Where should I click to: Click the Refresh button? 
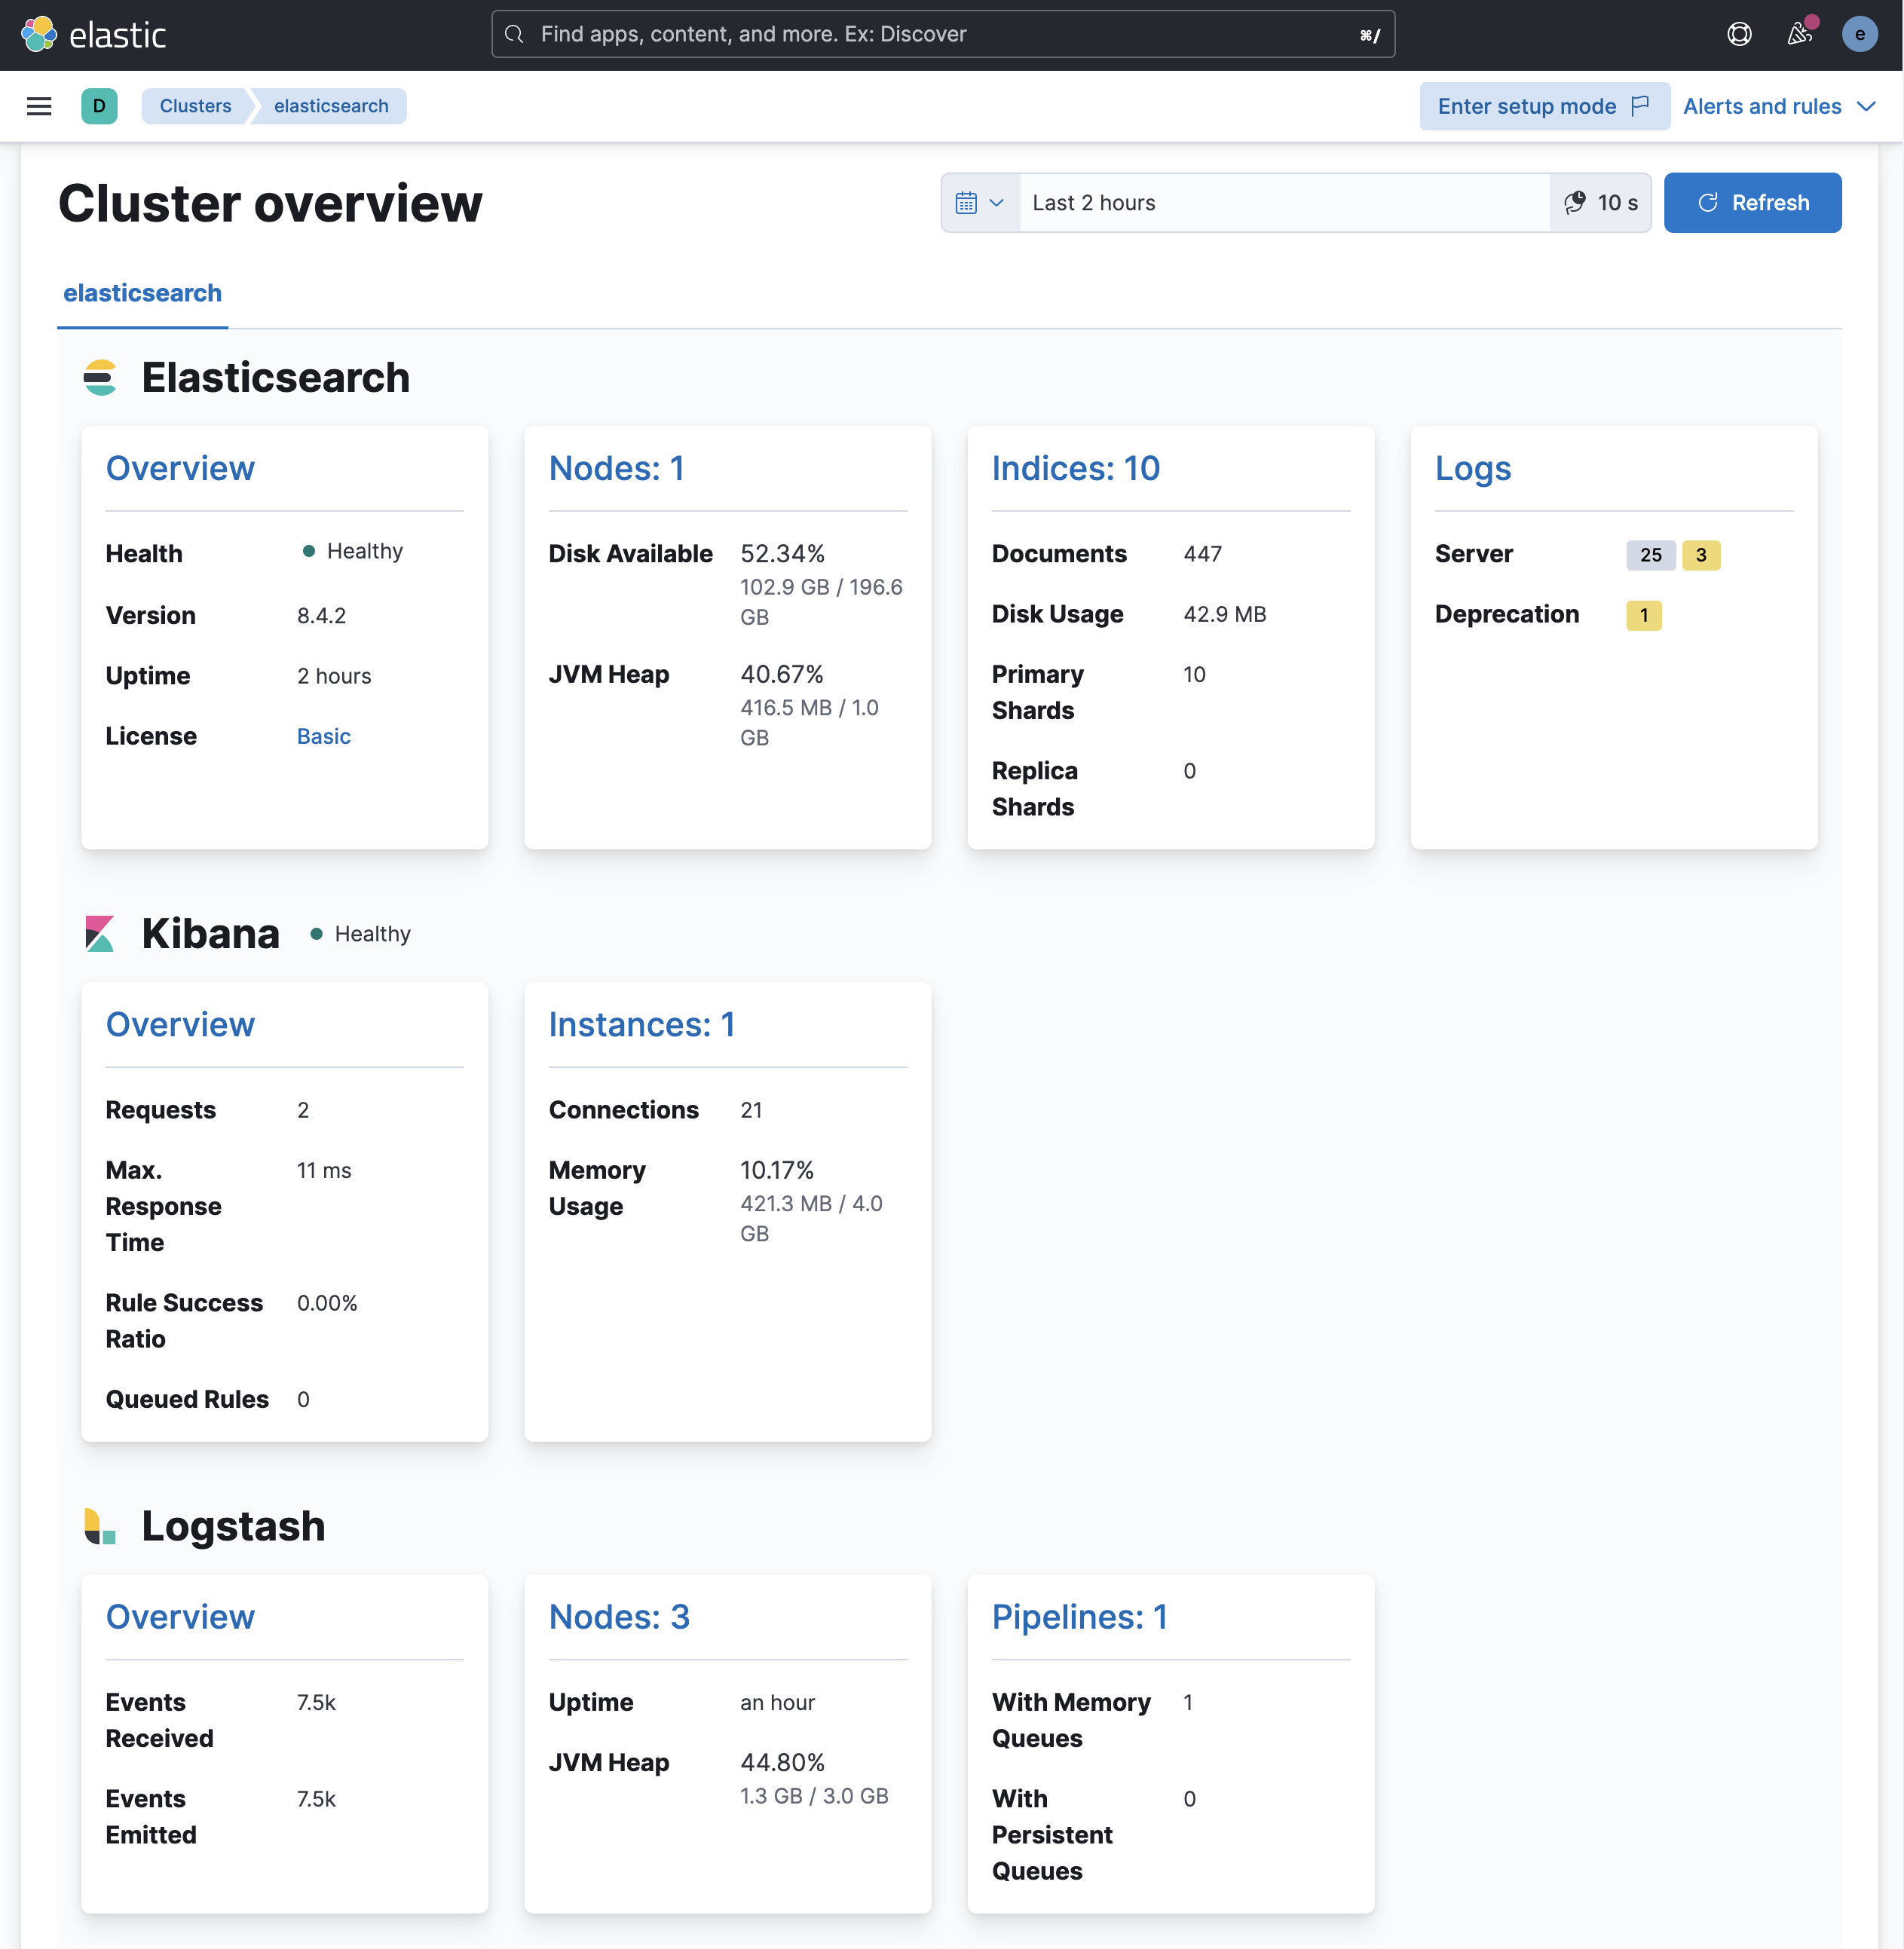click(x=1752, y=200)
